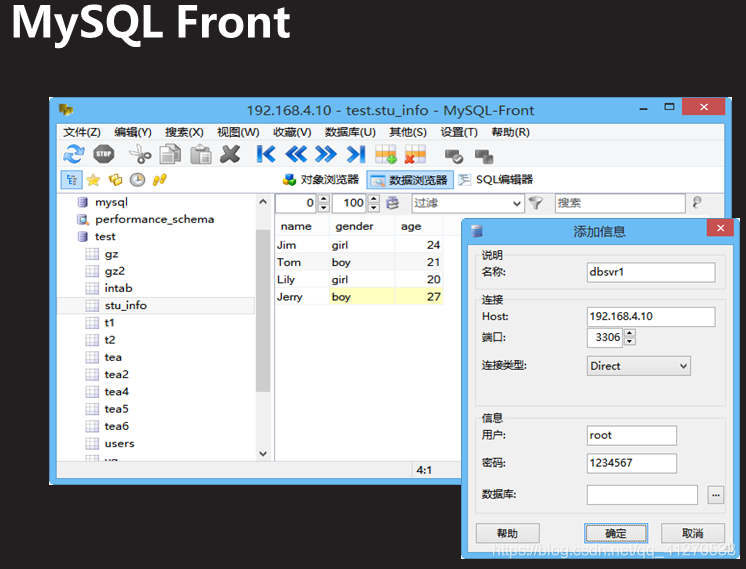
Task: Click the gender column header
Action: (x=362, y=226)
